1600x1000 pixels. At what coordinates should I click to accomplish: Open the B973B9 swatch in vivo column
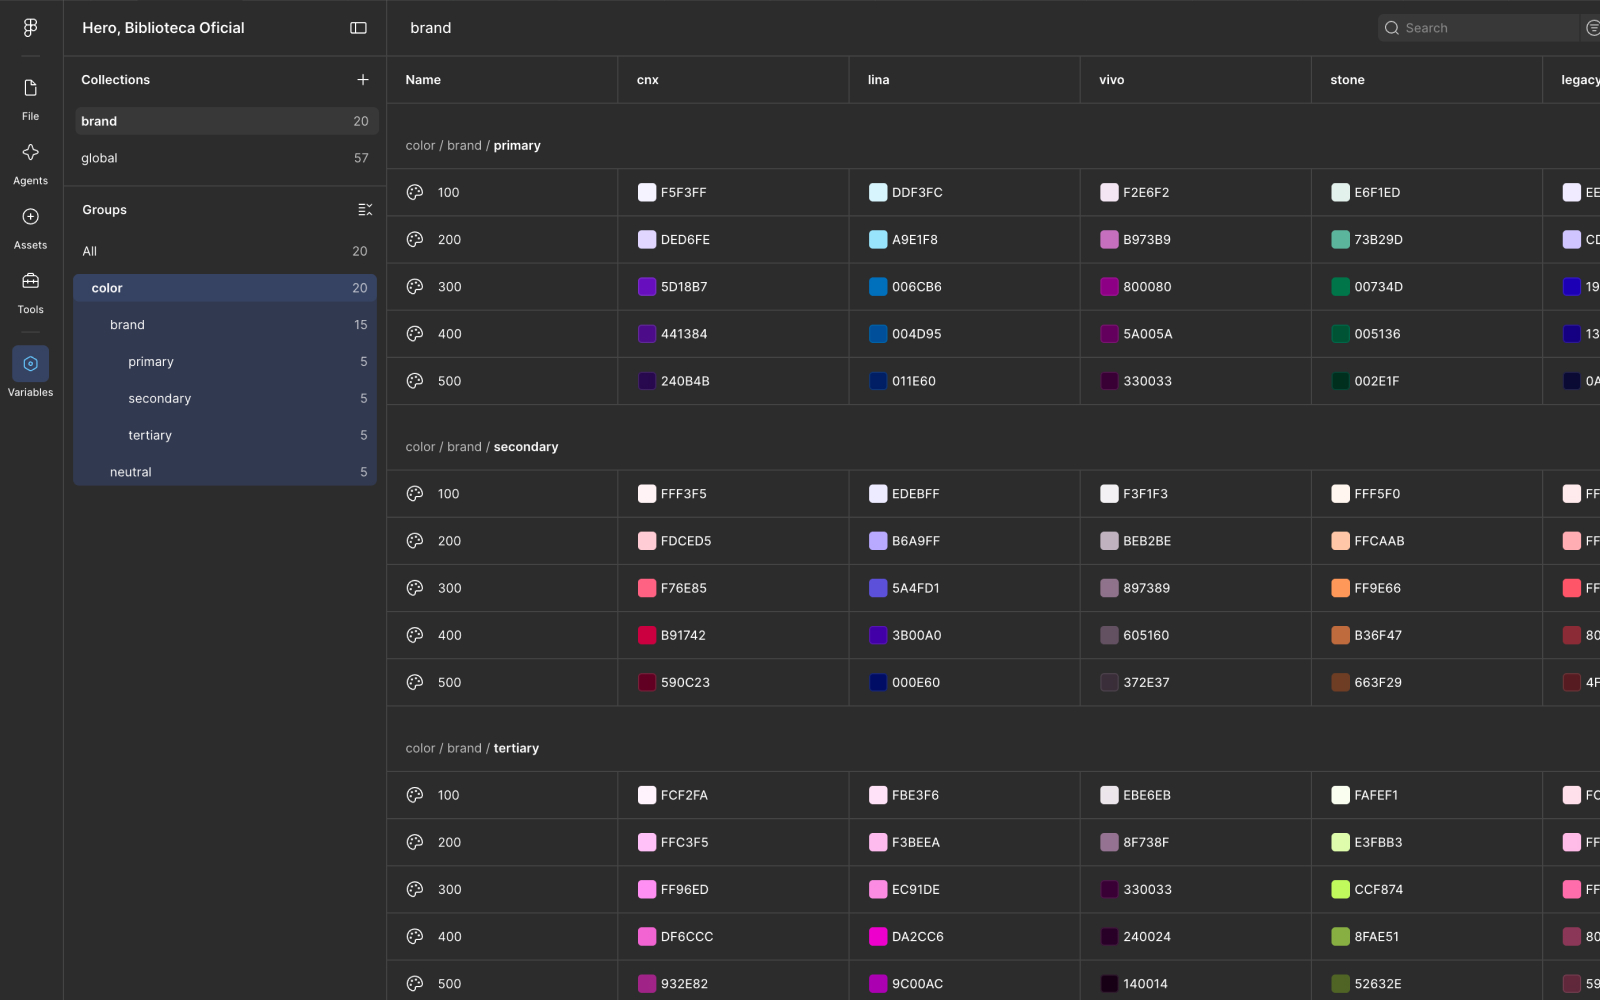1109,240
